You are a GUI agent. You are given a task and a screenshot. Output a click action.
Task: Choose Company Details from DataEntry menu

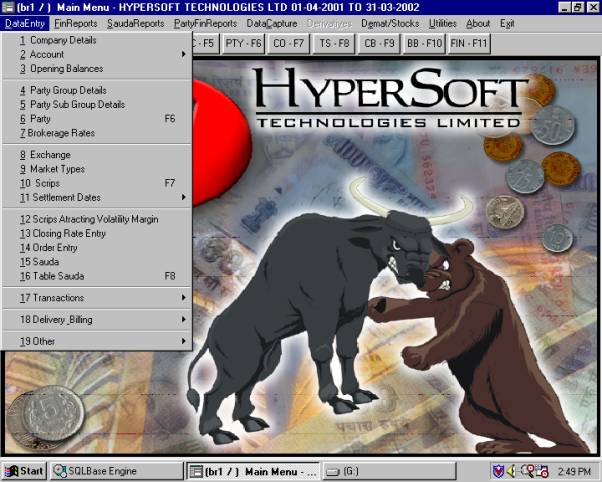(58, 40)
